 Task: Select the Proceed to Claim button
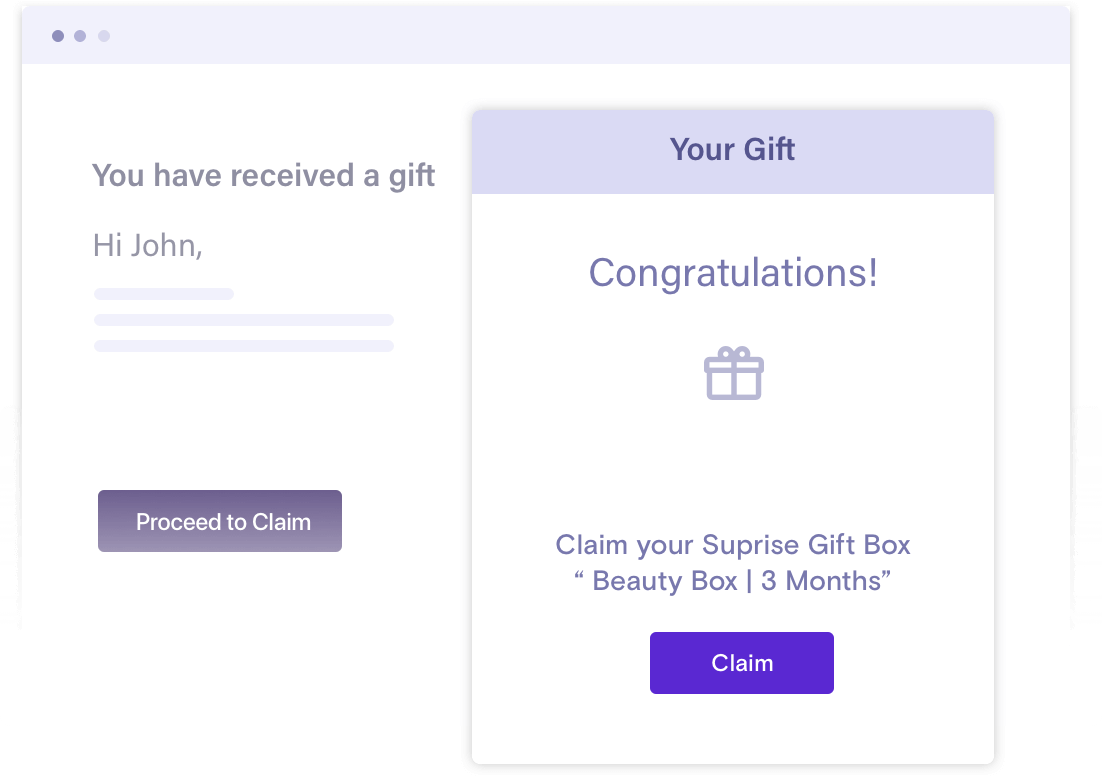coord(220,521)
